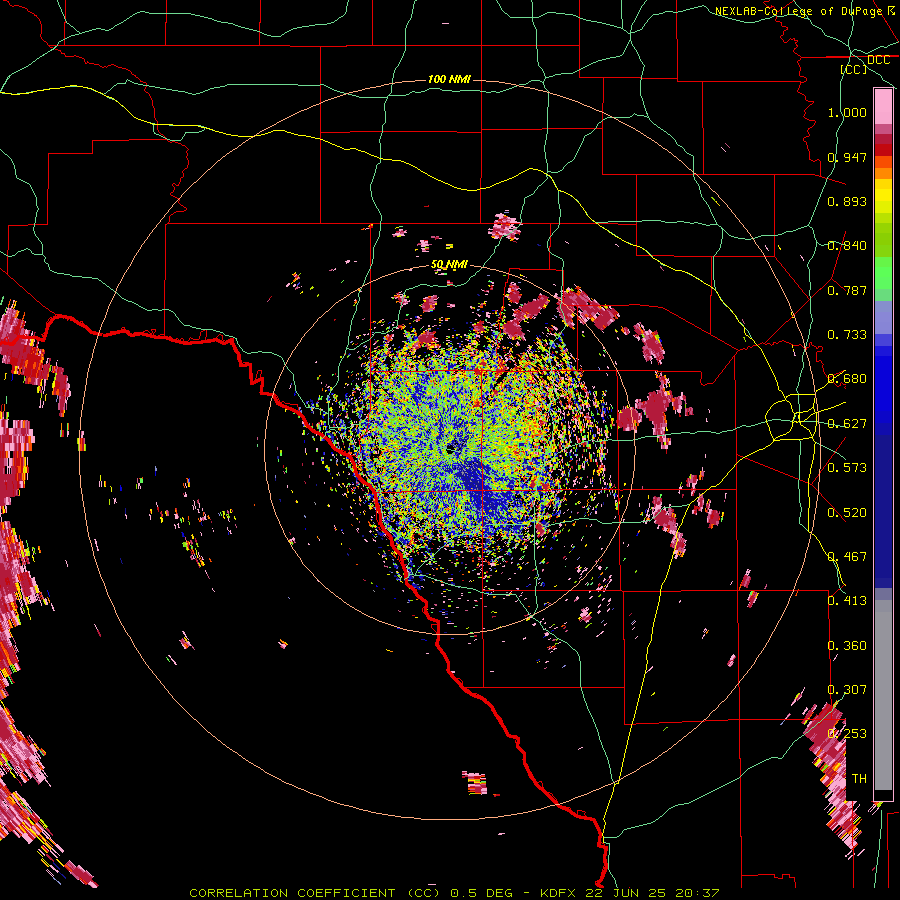900x900 pixels.
Task: Click the correlation coefficient color scale bar
Action: coord(883,444)
